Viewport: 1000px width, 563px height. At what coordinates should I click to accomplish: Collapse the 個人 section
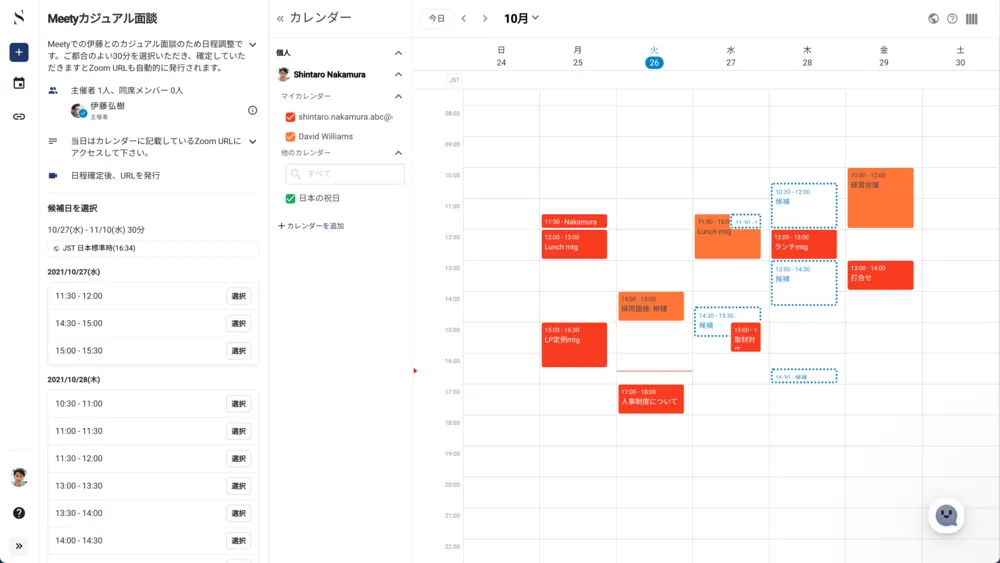point(399,53)
